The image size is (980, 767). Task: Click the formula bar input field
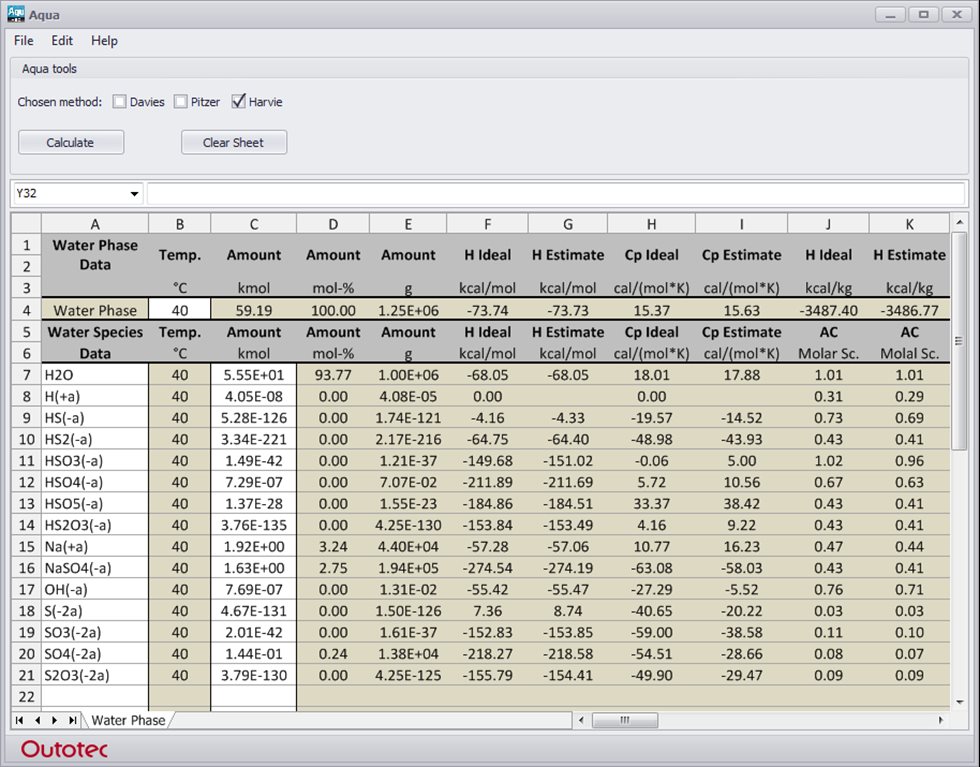click(556, 193)
